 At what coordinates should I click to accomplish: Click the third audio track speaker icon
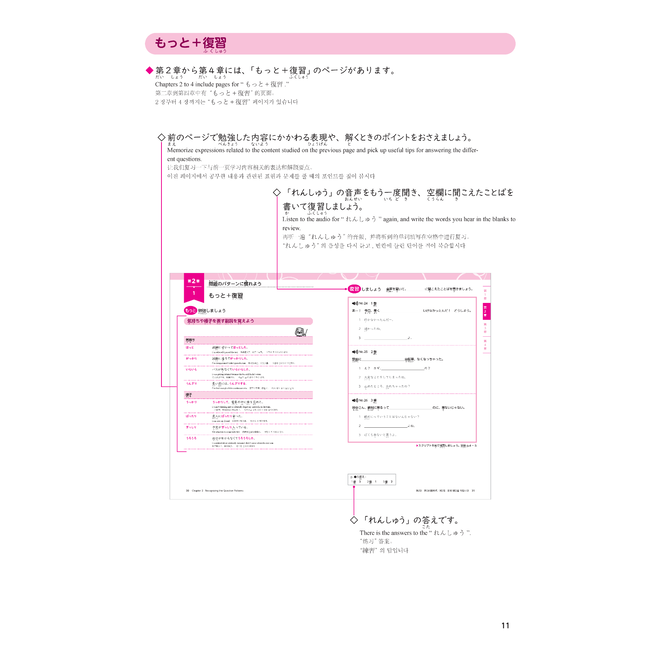[x=355, y=399]
